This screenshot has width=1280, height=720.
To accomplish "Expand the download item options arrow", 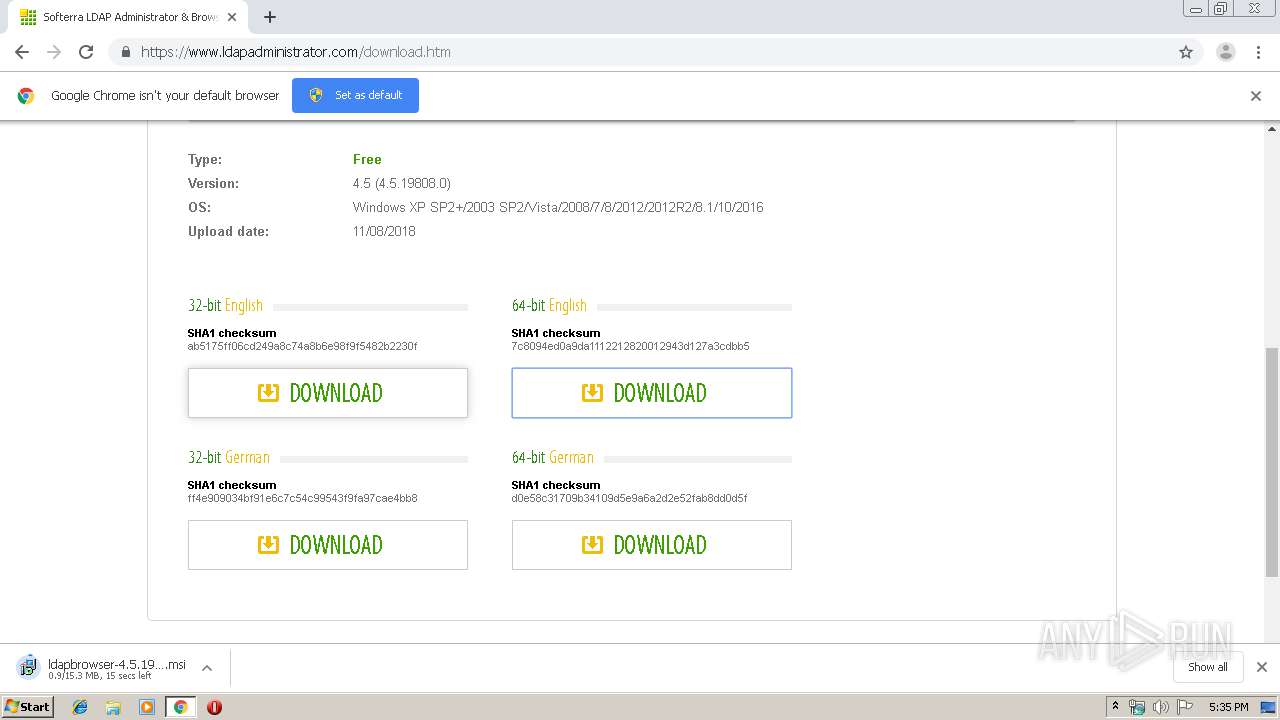I will click(207, 668).
